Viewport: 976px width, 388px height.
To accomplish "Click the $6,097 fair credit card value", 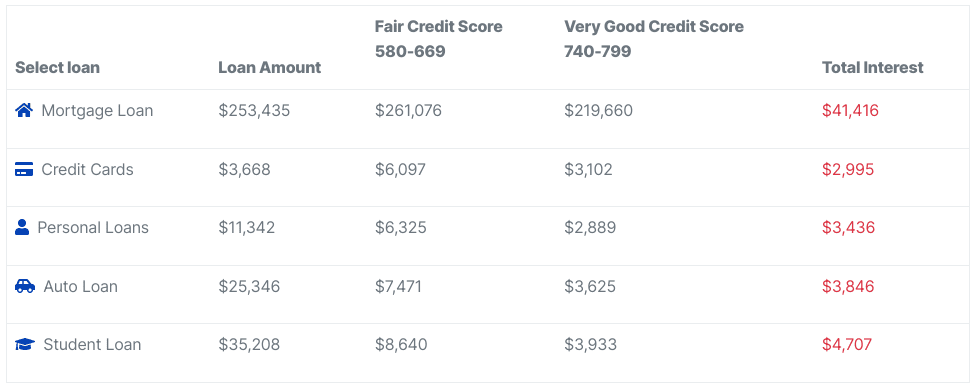I will coord(400,169).
